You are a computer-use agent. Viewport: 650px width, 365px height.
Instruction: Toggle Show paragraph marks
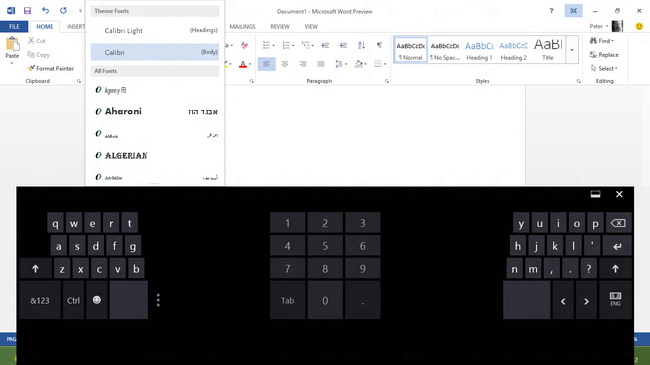(379, 45)
